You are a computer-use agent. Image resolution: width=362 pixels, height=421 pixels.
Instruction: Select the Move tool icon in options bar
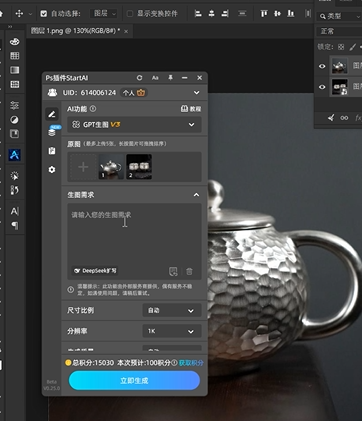click(x=19, y=13)
